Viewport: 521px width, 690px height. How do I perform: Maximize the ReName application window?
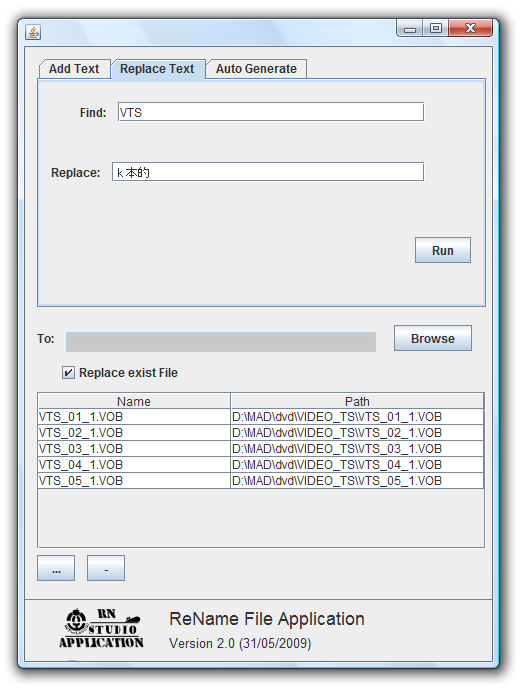(436, 29)
